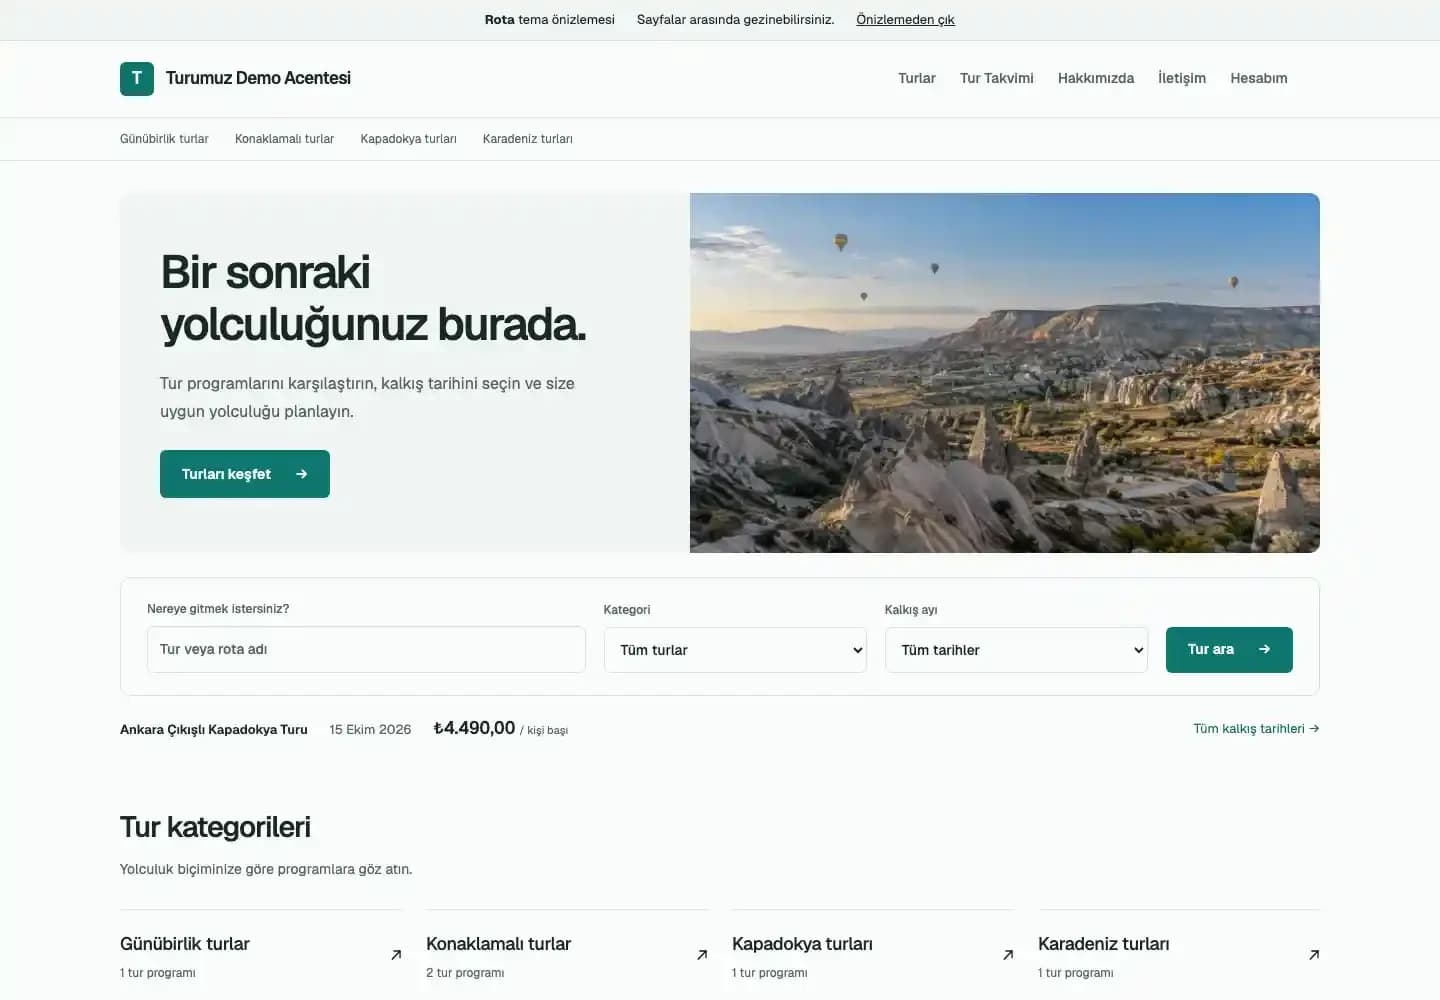
Task: Click arrow icon on Karadeniz turları card
Action: coord(1314,955)
